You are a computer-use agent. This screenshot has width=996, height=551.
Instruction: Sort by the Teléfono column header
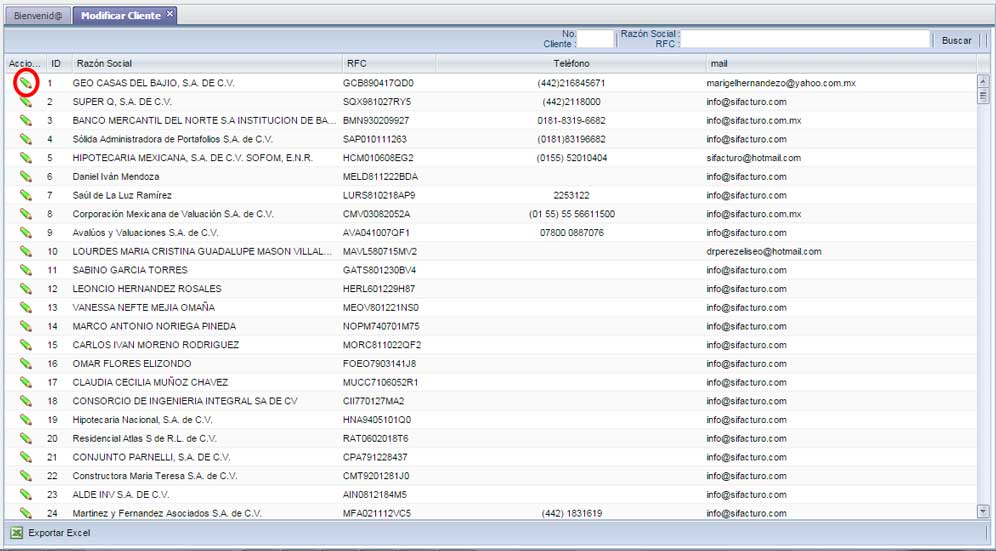point(571,64)
